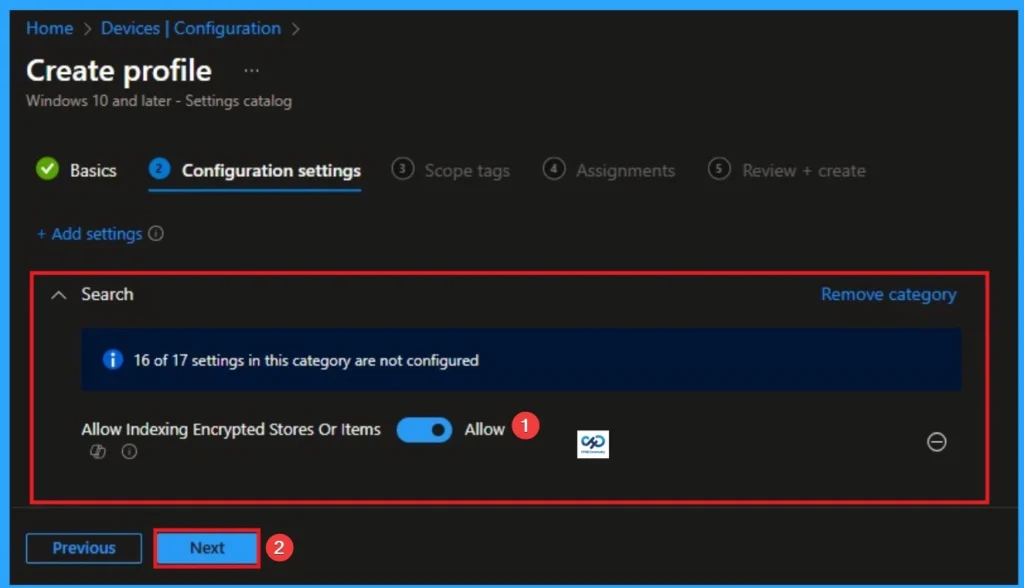The width and height of the screenshot is (1024, 588).
Task: Click the numbered circle on Scope tags step
Action: [403, 170]
